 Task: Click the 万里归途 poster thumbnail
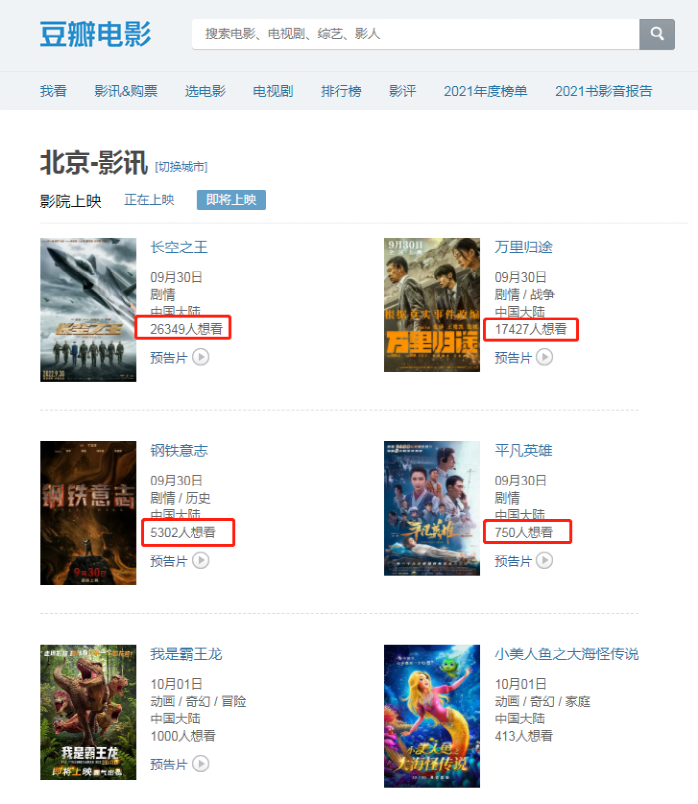432,305
